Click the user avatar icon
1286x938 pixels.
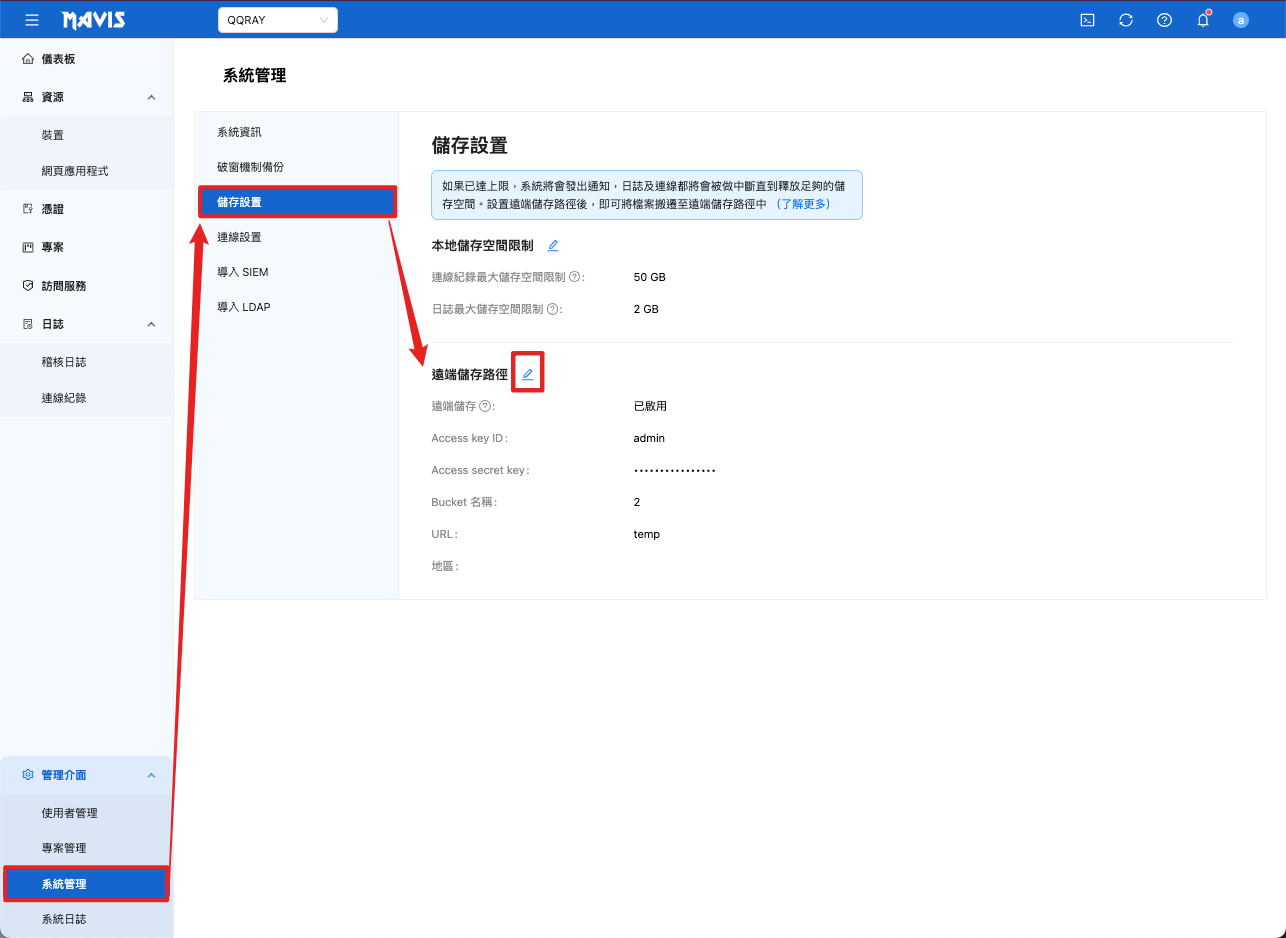(x=1241, y=20)
